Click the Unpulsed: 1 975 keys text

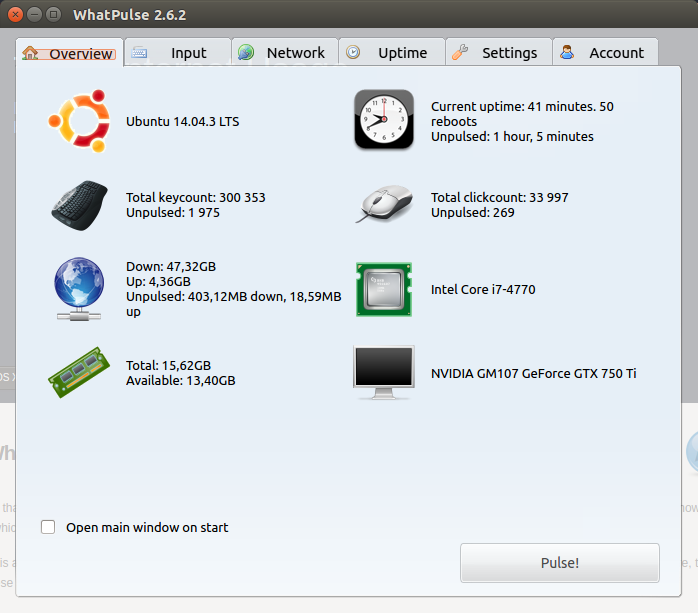coord(173,212)
